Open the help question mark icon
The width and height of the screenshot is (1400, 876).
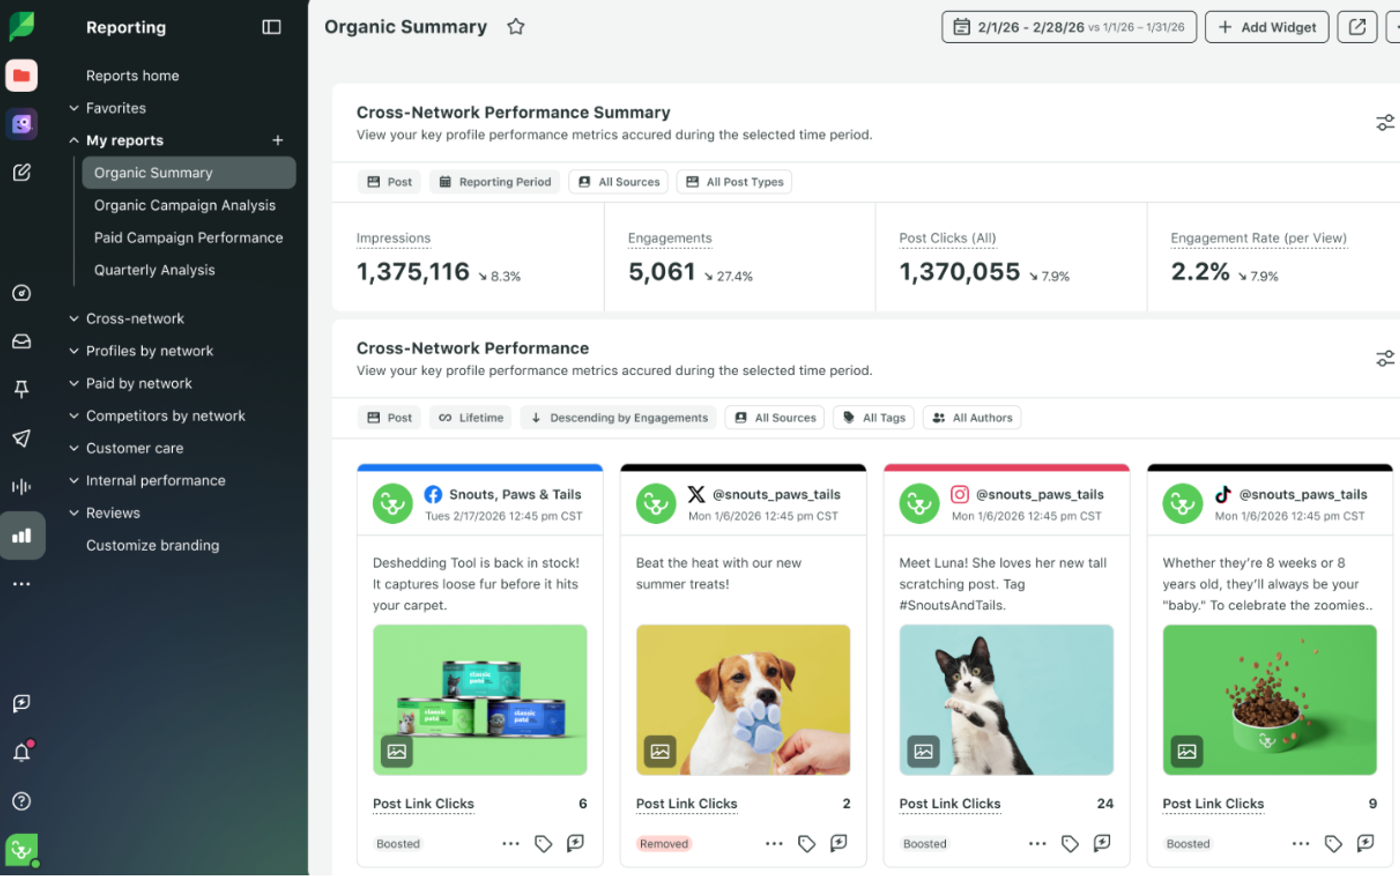click(x=22, y=801)
